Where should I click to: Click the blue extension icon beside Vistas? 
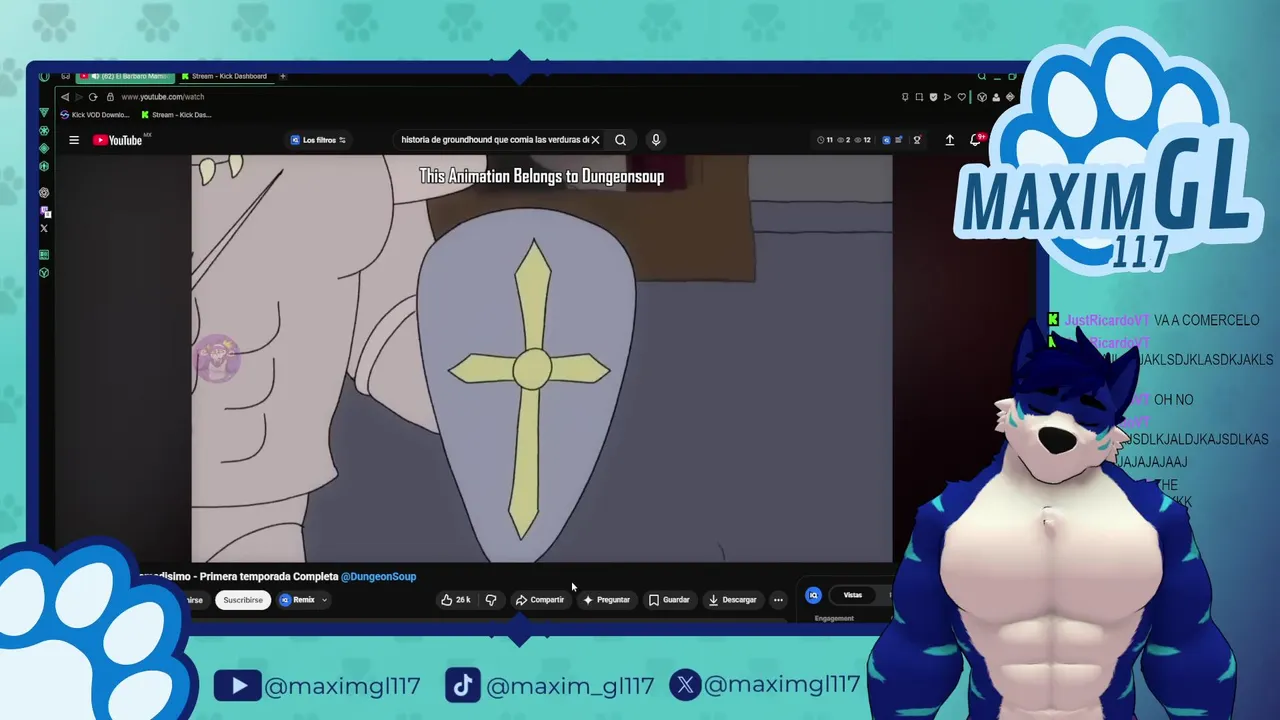[813, 595]
